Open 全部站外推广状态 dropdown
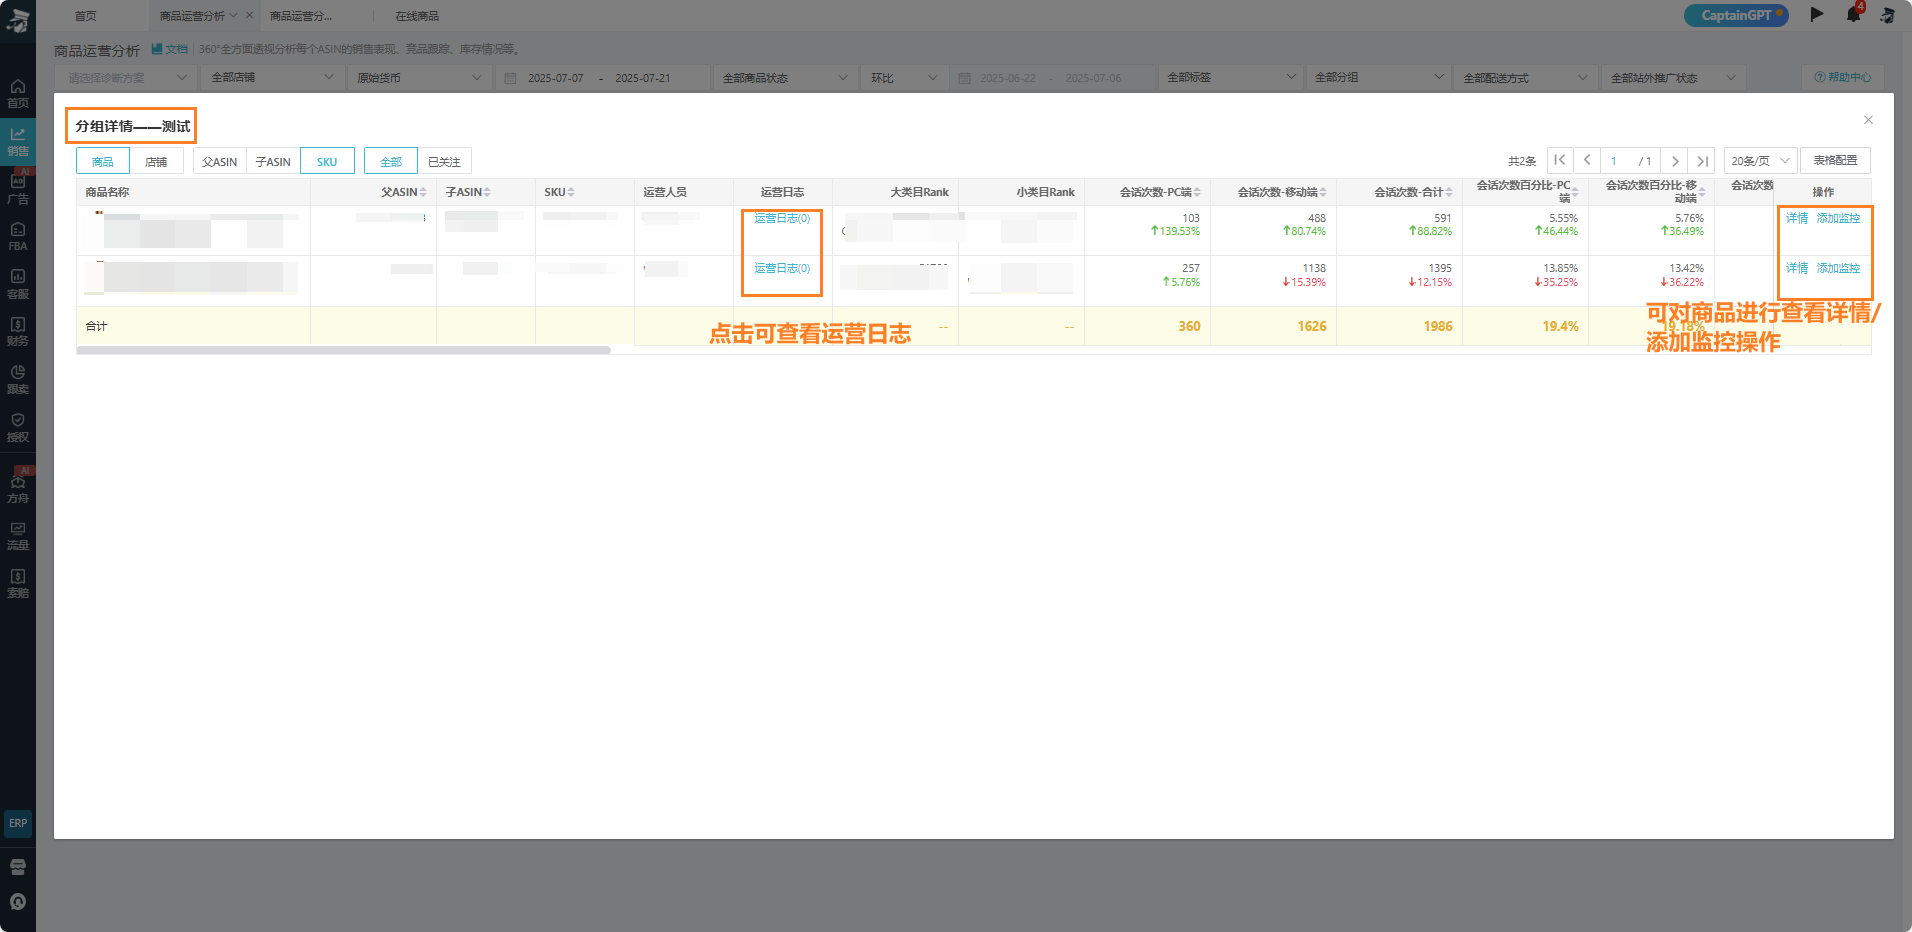 [x=1673, y=77]
